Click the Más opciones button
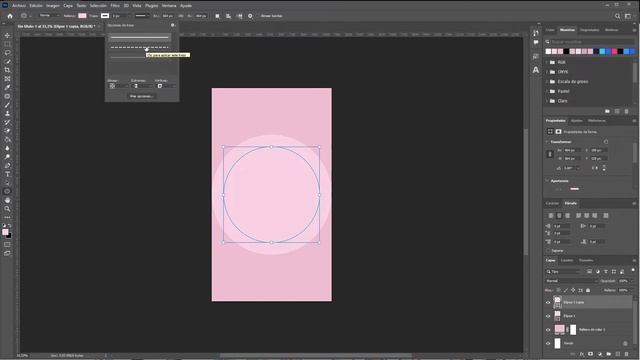 141,96
